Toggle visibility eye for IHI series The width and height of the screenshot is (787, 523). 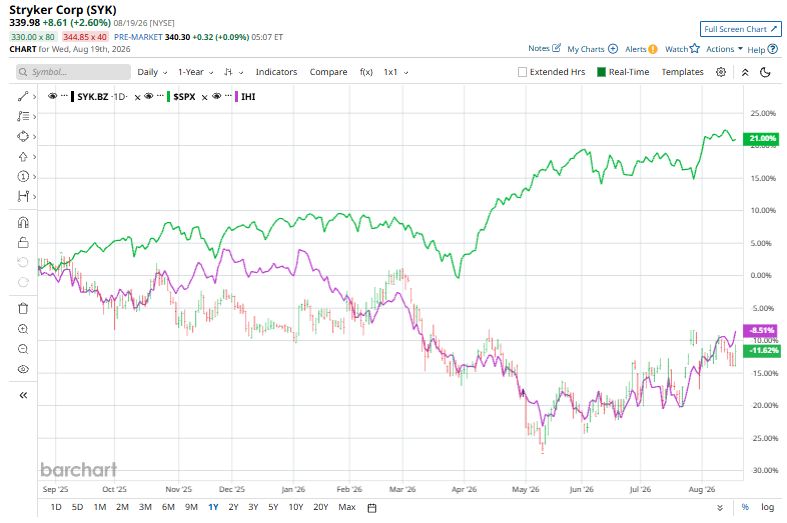click(x=216, y=96)
